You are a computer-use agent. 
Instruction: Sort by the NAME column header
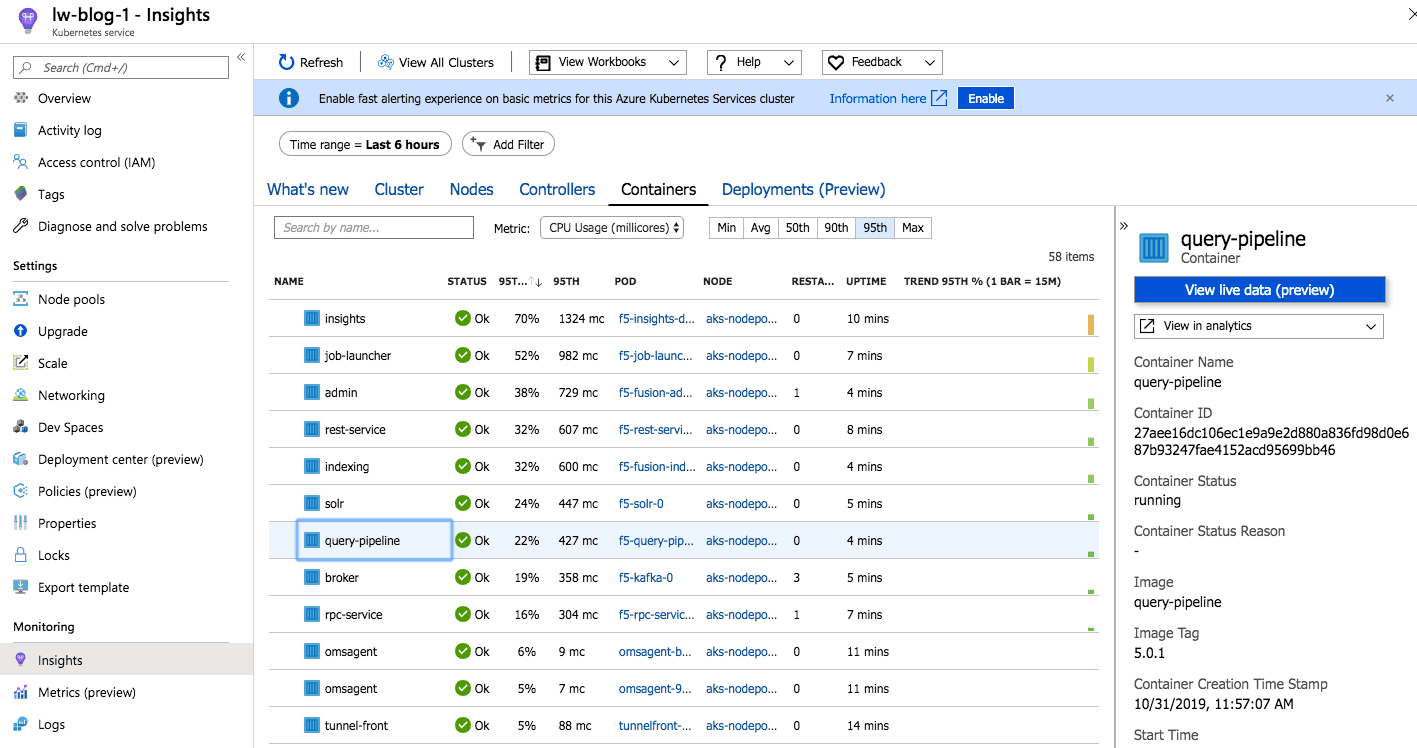(289, 282)
